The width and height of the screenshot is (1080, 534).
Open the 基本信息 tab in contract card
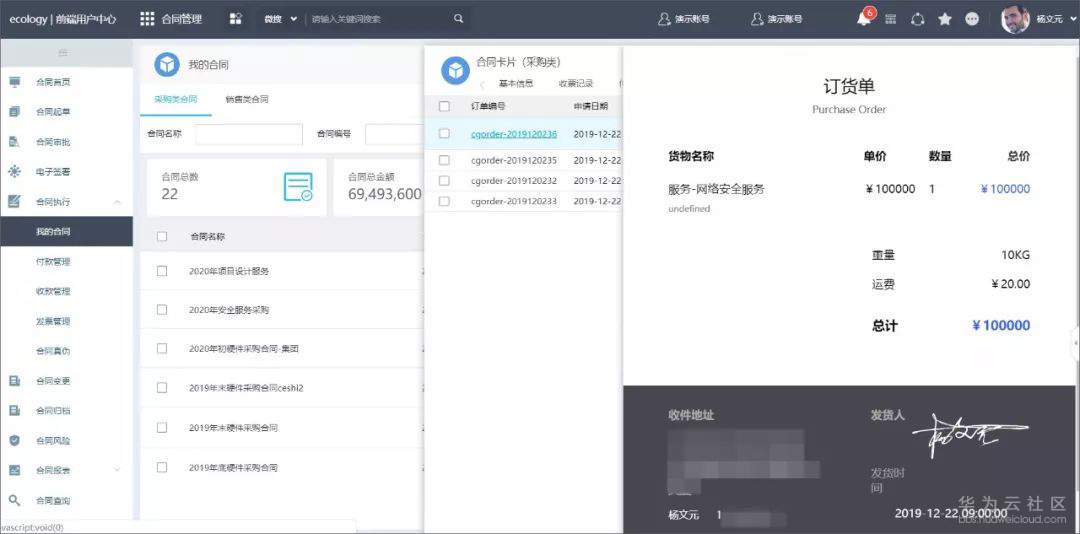coord(516,84)
